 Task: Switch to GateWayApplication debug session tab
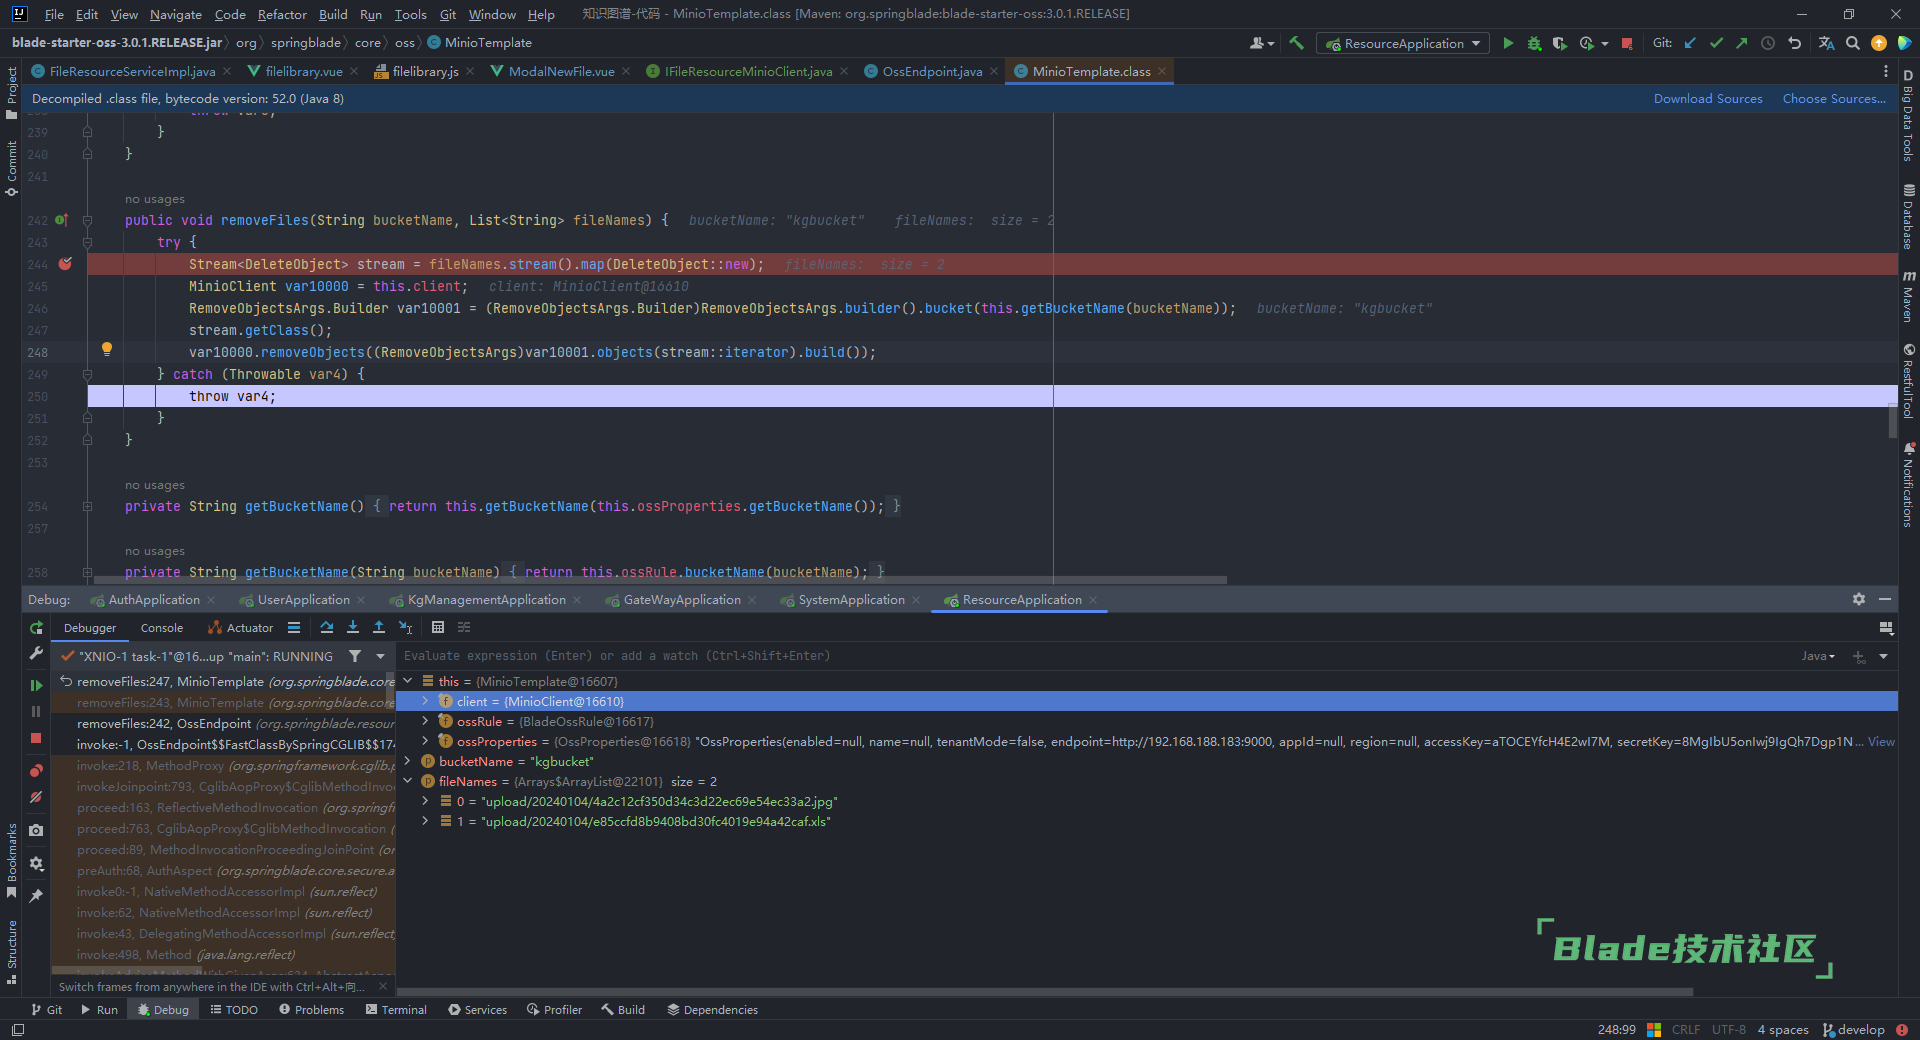coord(681,599)
